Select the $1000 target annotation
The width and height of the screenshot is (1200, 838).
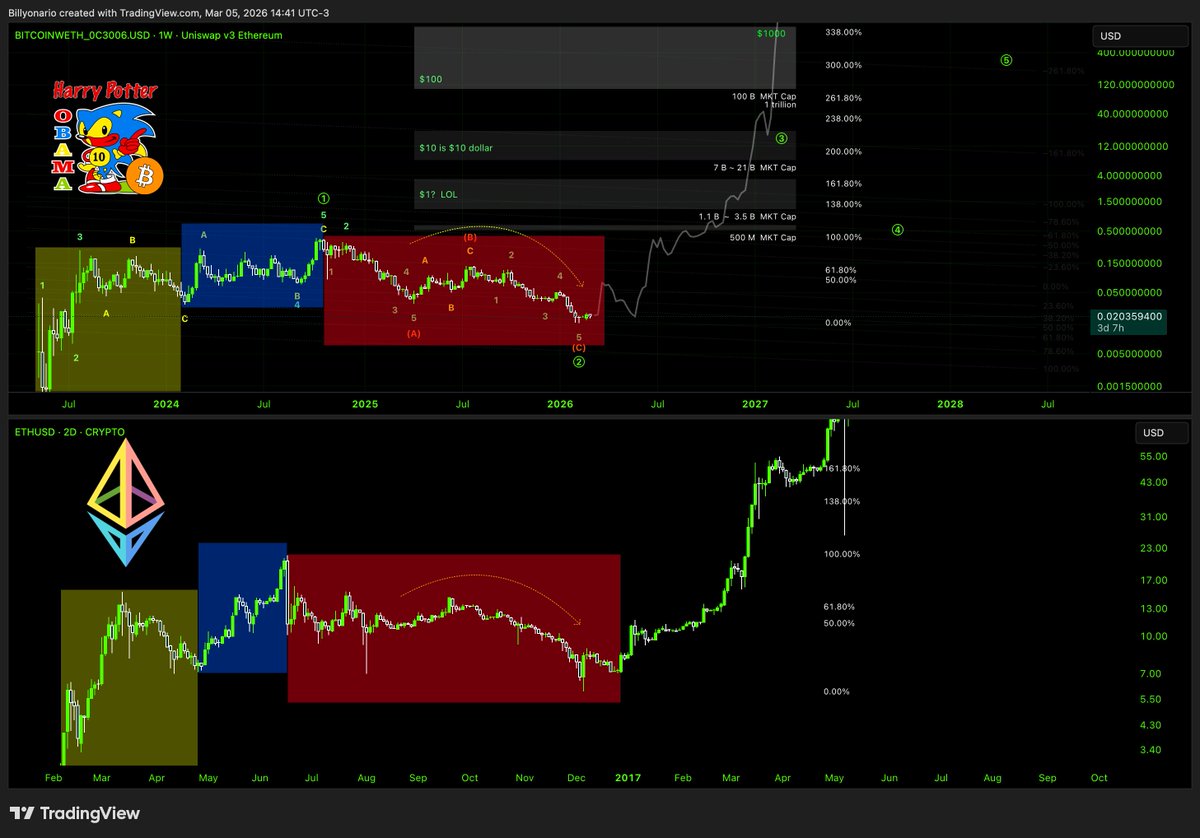pos(771,34)
